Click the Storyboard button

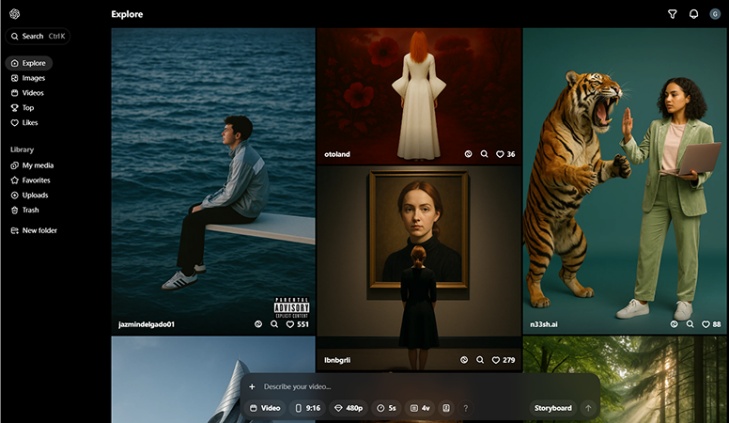[552, 408]
